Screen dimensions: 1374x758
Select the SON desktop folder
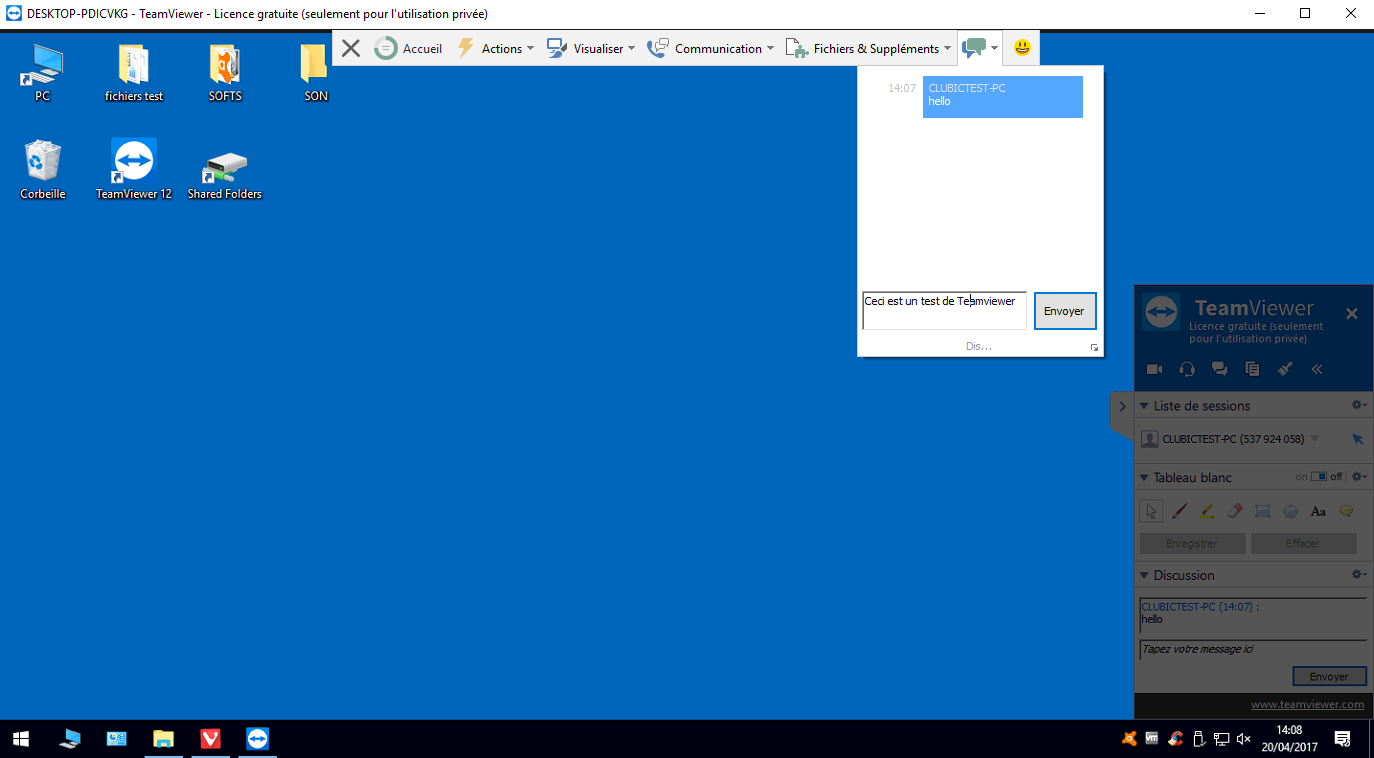(316, 74)
